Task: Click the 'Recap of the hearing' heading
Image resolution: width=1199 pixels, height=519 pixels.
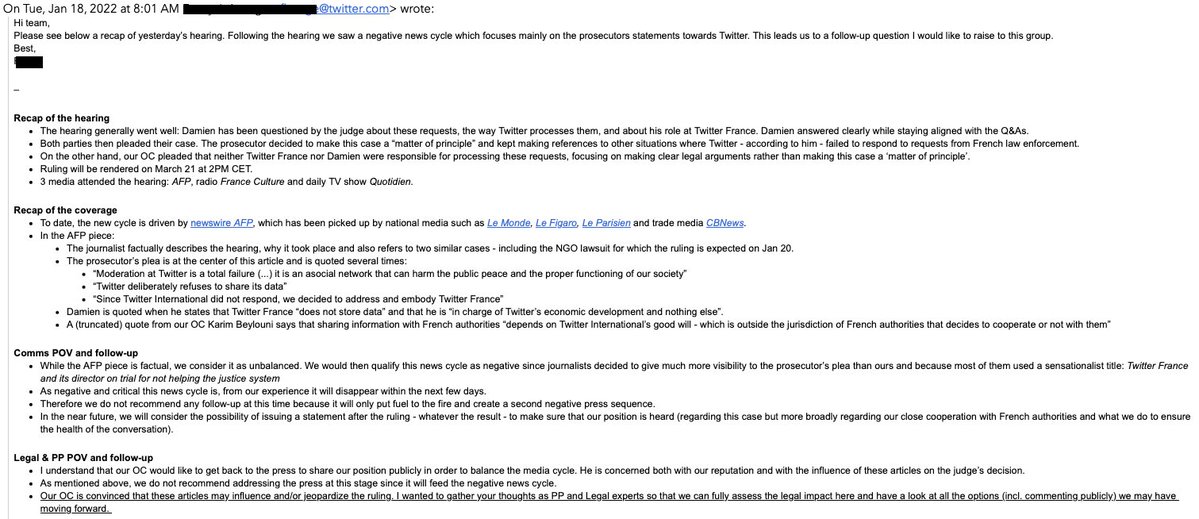Action: 62,119
